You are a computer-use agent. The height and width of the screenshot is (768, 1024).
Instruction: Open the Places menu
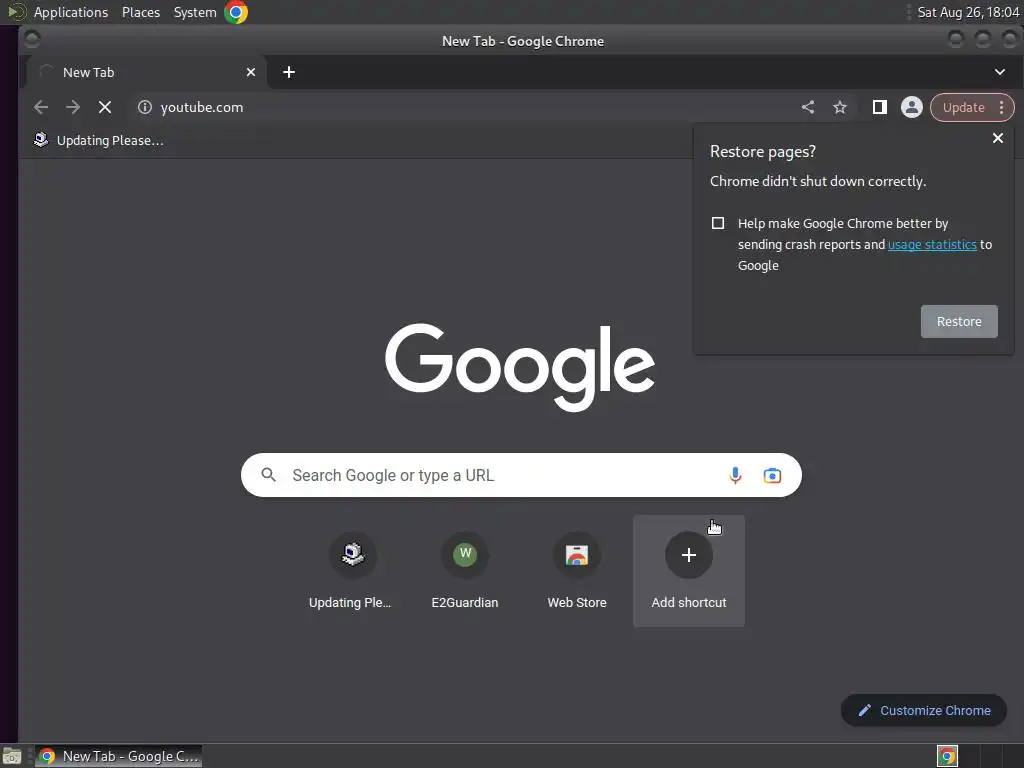point(141,12)
